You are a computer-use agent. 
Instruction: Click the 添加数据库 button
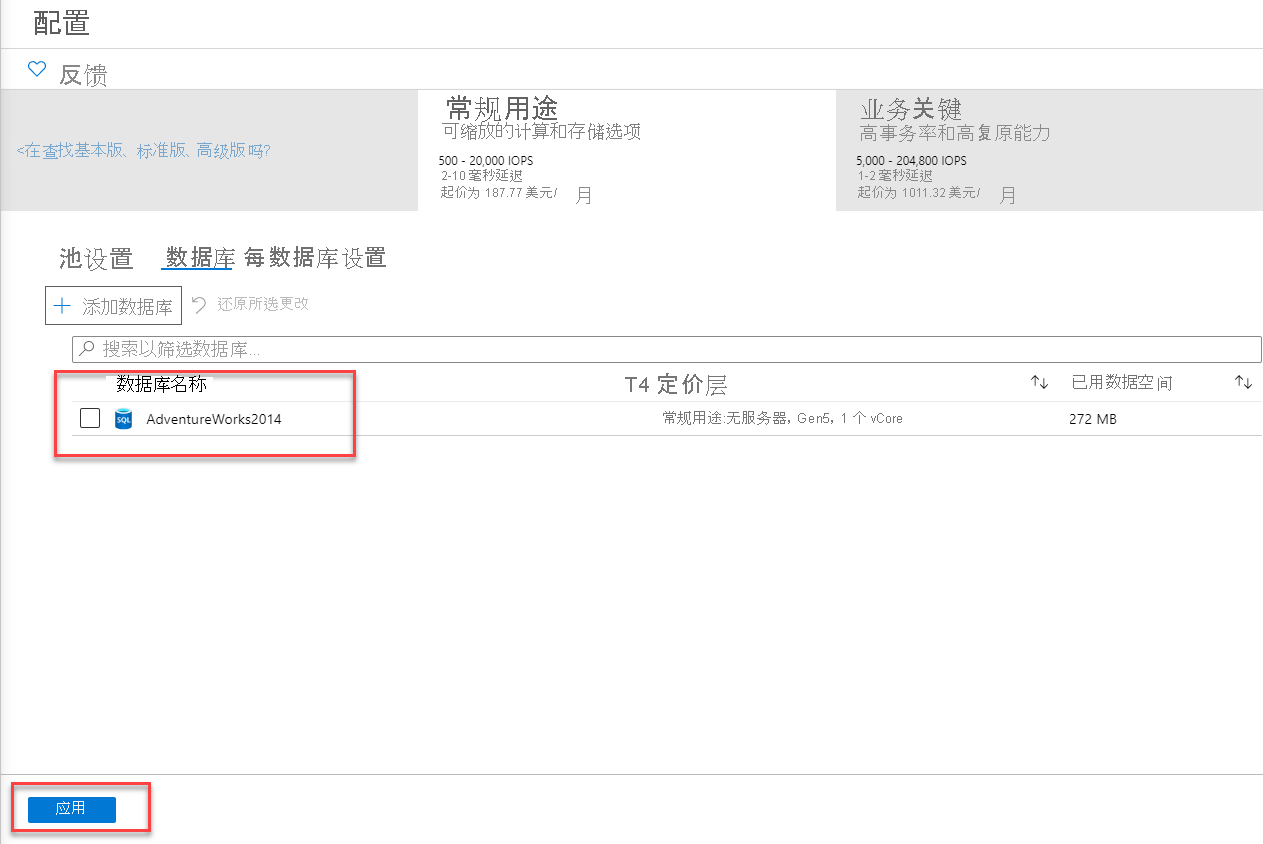pyautogui.click(x=113, y=306)
